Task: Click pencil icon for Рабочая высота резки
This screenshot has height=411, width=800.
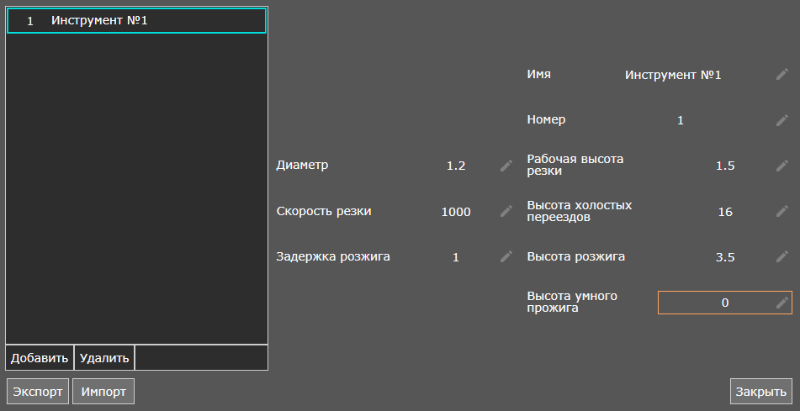Action: (782, 166)
